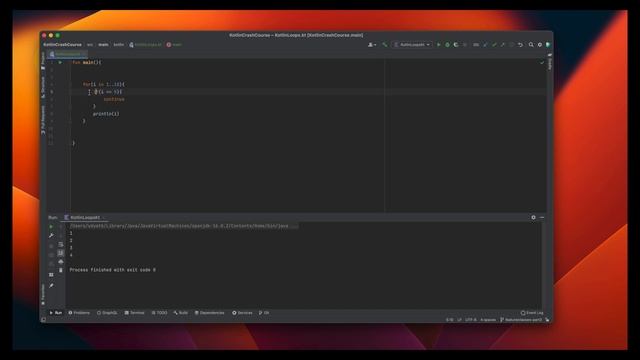Click the KotlinLoops.kt file breadcrumb
This screenshot has height=360, width=640.
click(145, 44)
